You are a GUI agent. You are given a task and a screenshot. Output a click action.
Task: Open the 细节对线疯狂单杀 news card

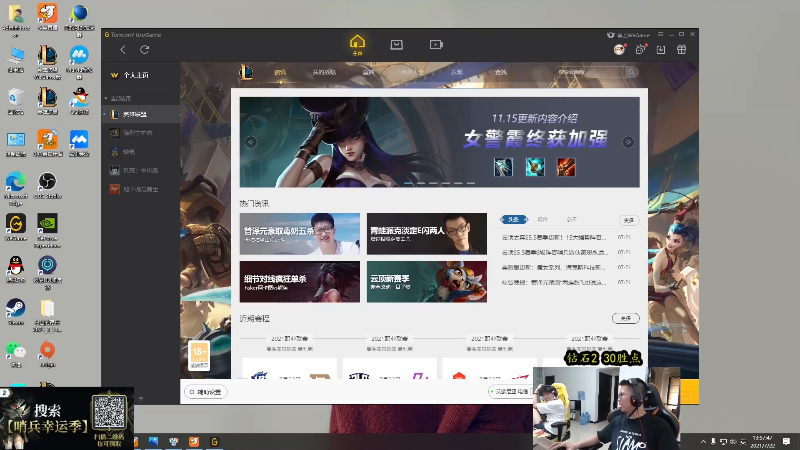point(299,282)
